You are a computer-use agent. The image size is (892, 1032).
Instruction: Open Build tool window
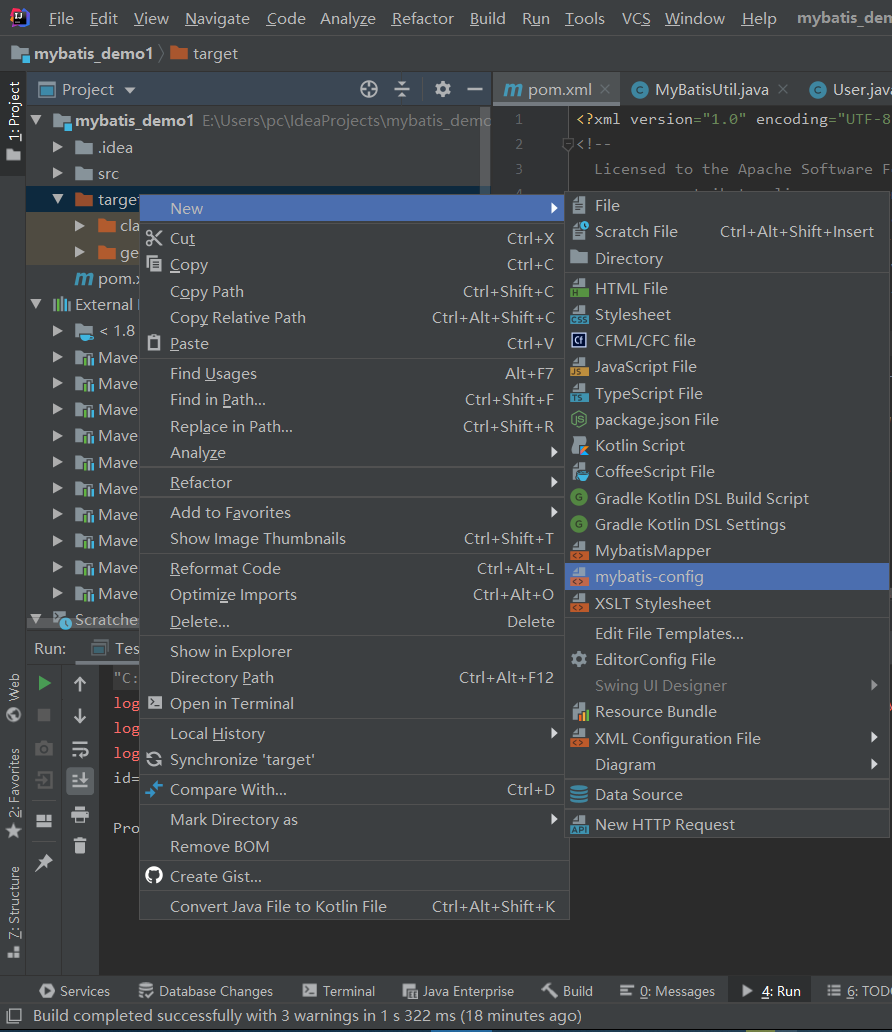[x=567, y=991]
